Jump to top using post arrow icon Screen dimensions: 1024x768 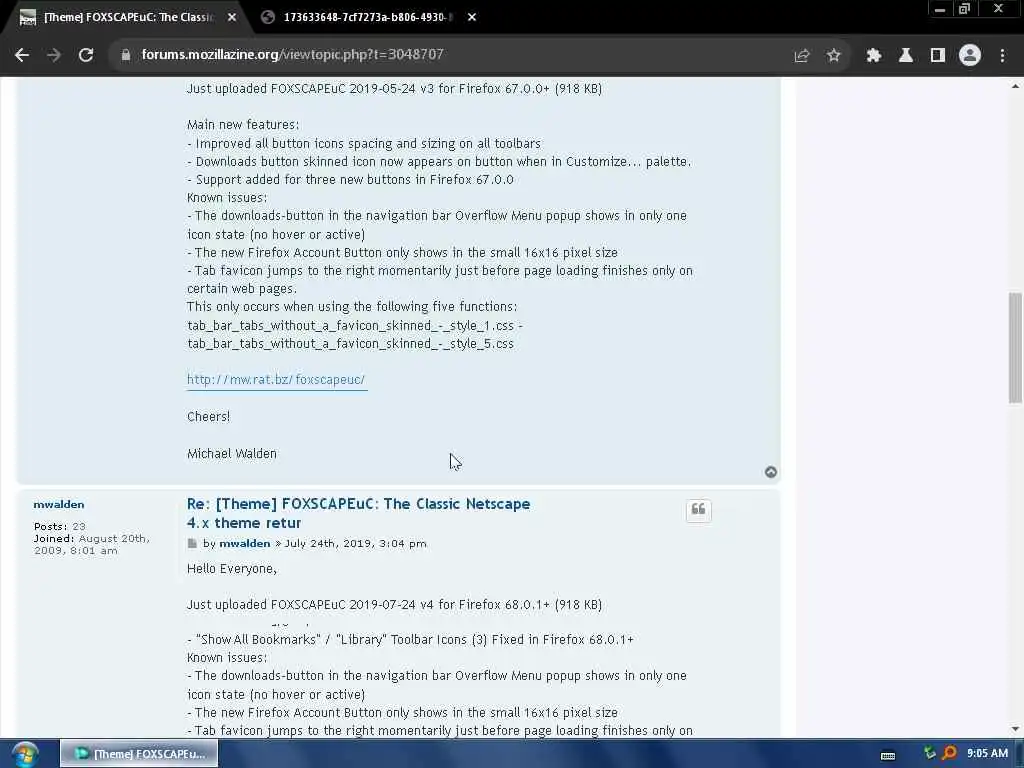pos(771,472)
